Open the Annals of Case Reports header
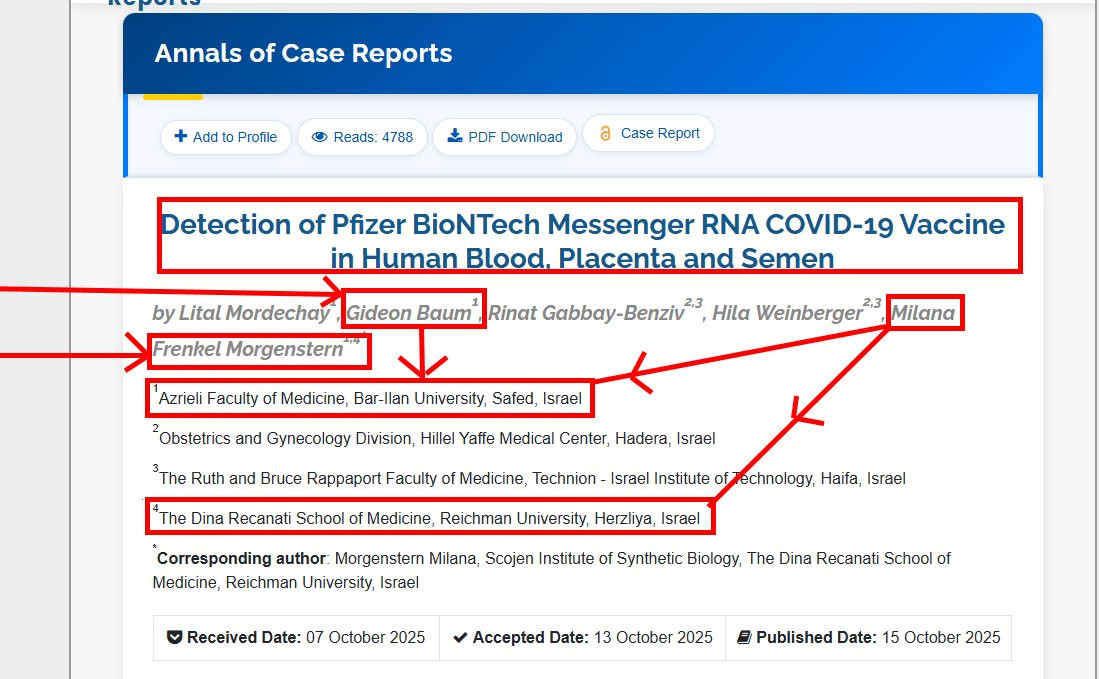1099x679 pixels. tap(303, 53)
